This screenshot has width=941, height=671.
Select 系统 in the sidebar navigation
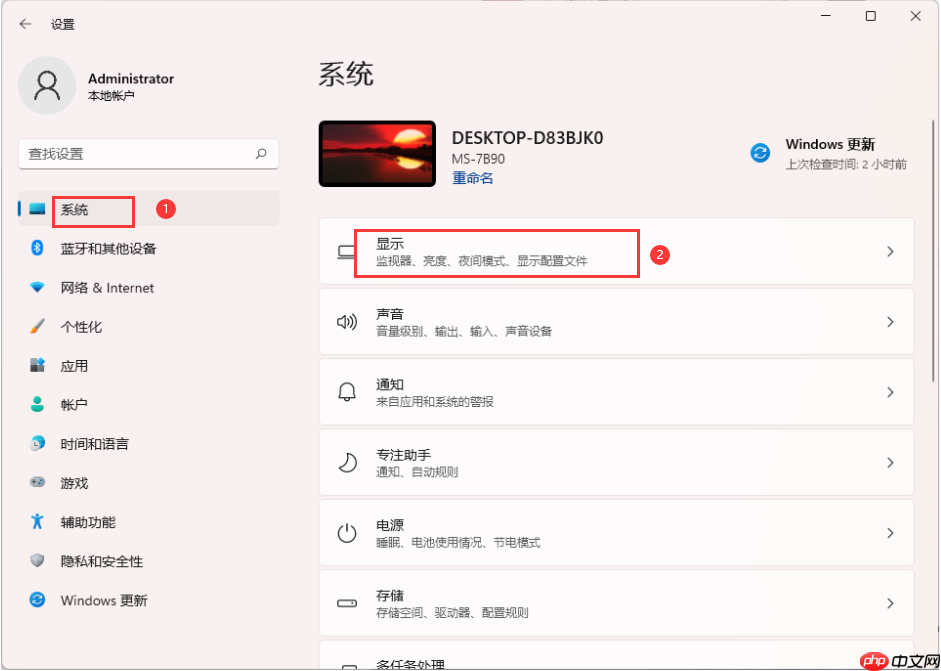click(92, 211)
